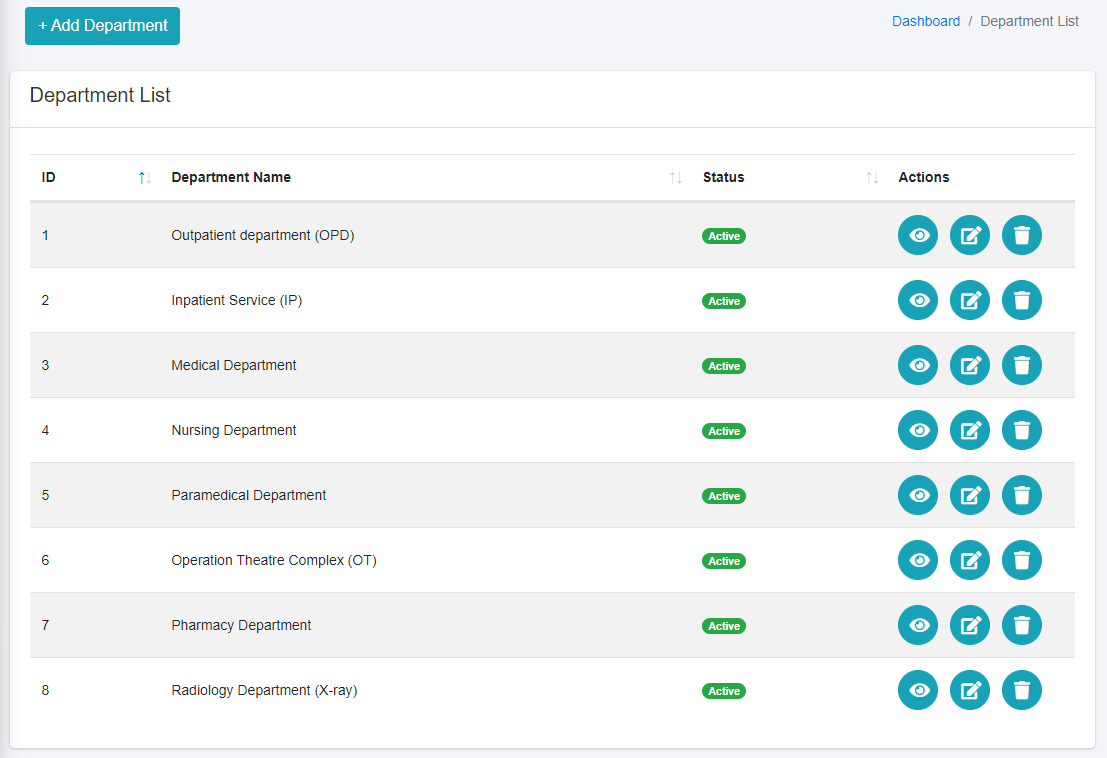The image size is (1107, 758).
Task: Edit the Radiology Department (X-ray) entry
Action: tap(969, 690)
